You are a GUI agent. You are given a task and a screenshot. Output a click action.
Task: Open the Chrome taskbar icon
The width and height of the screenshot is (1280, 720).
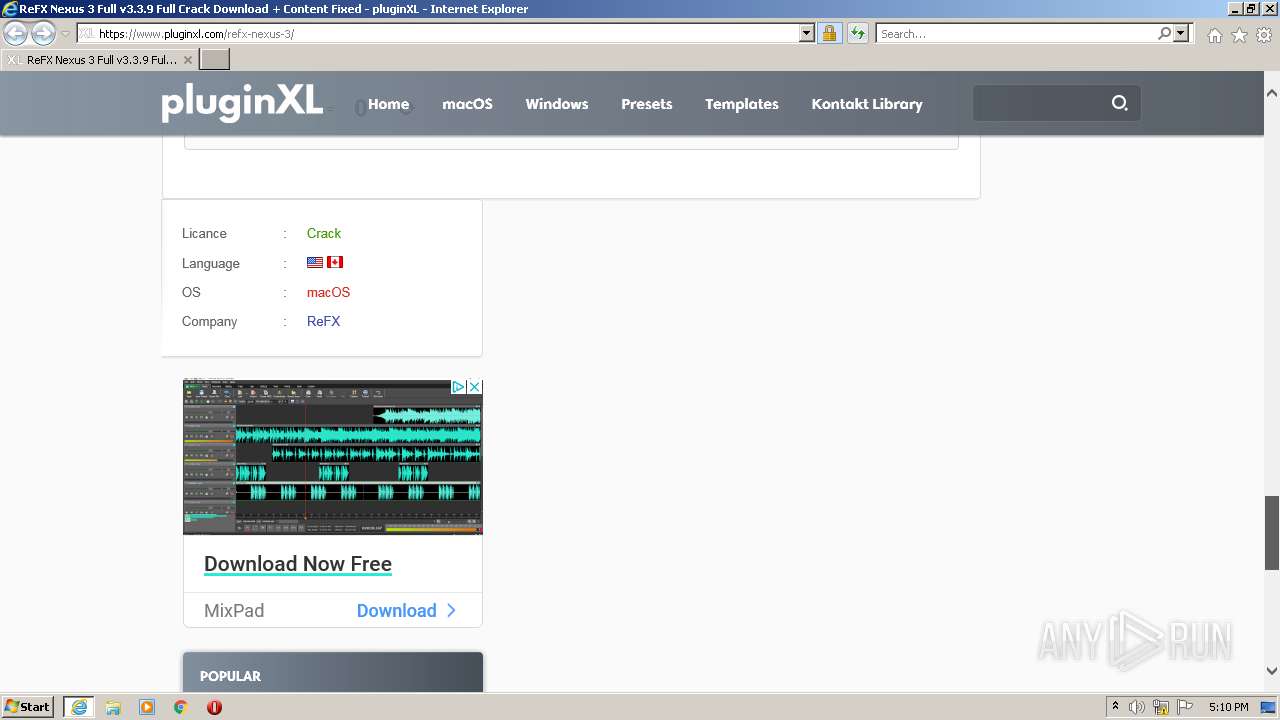[x=180, y=707]
